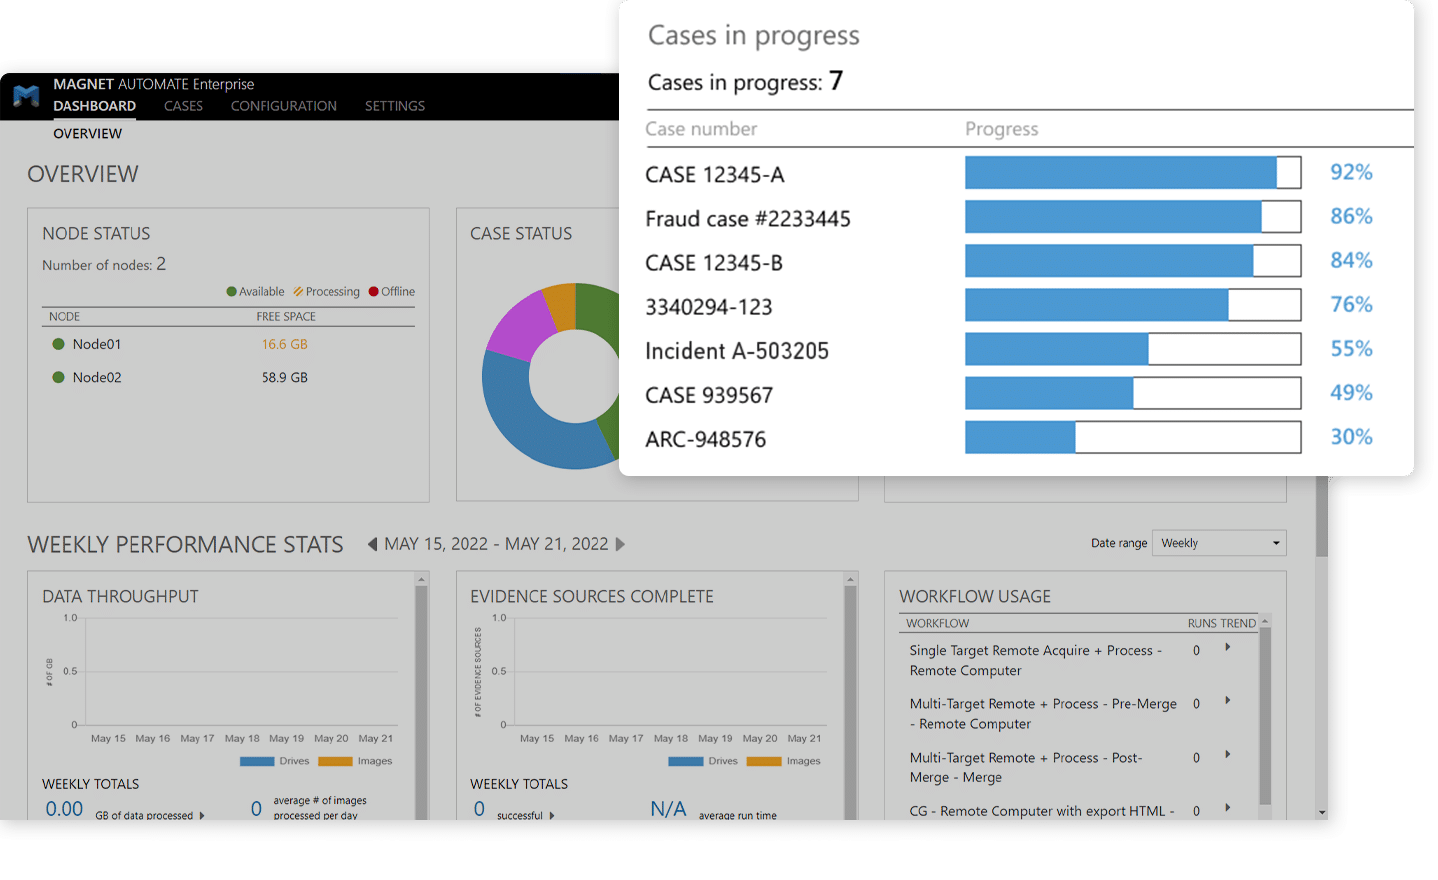Viewport: 1438px width, 880px height.
Task: Click the CASE 12345-A case entry
Action: pyautogui.click(x=714, y=175)
